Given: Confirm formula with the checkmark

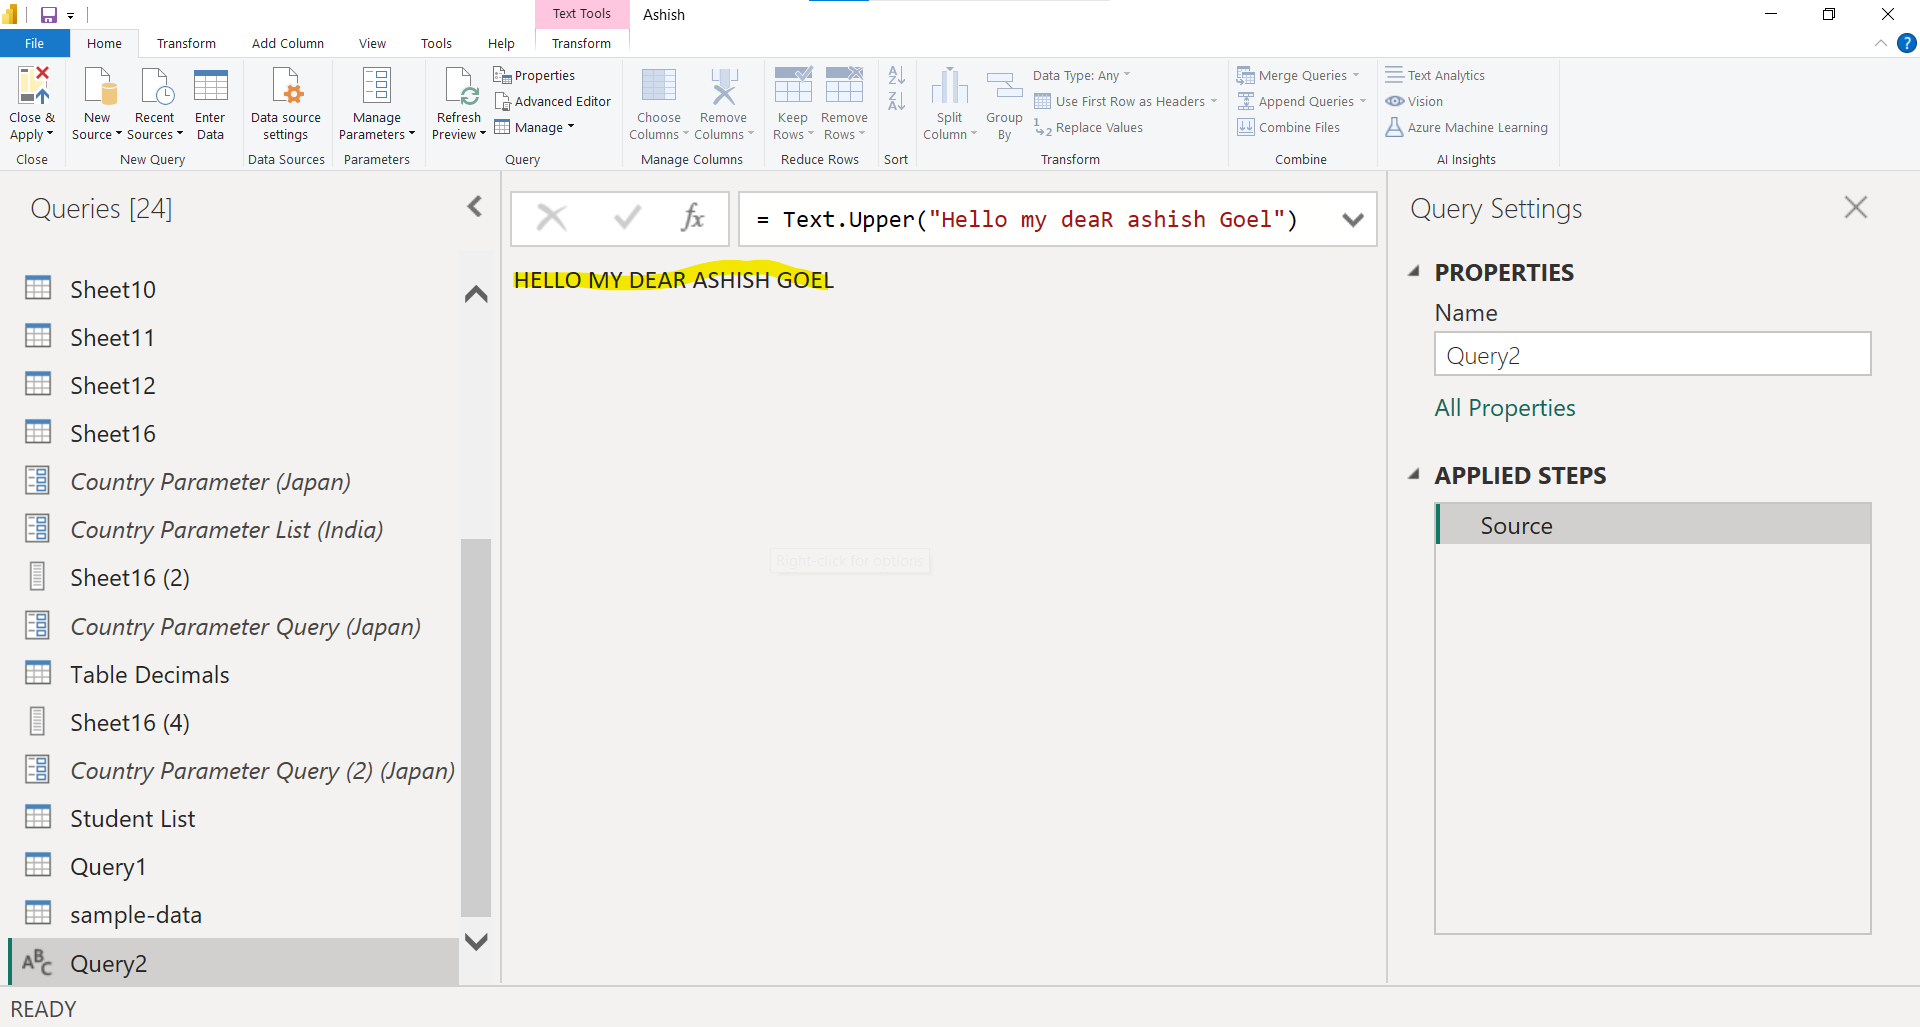Looking at the screenshot, I should pyautogui.click(x=625, y=218).
